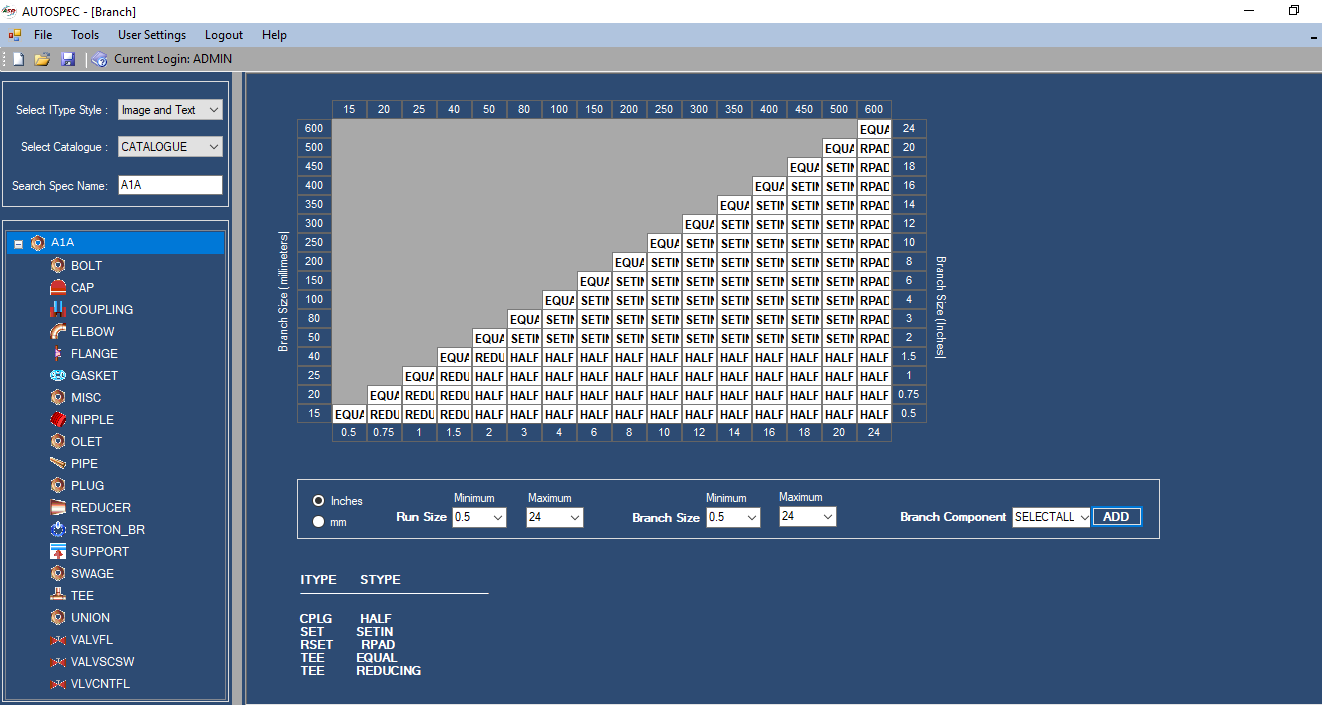Open the Tools menu
The height and width of the screenshot is (705, 1322).
pos(85,35)
